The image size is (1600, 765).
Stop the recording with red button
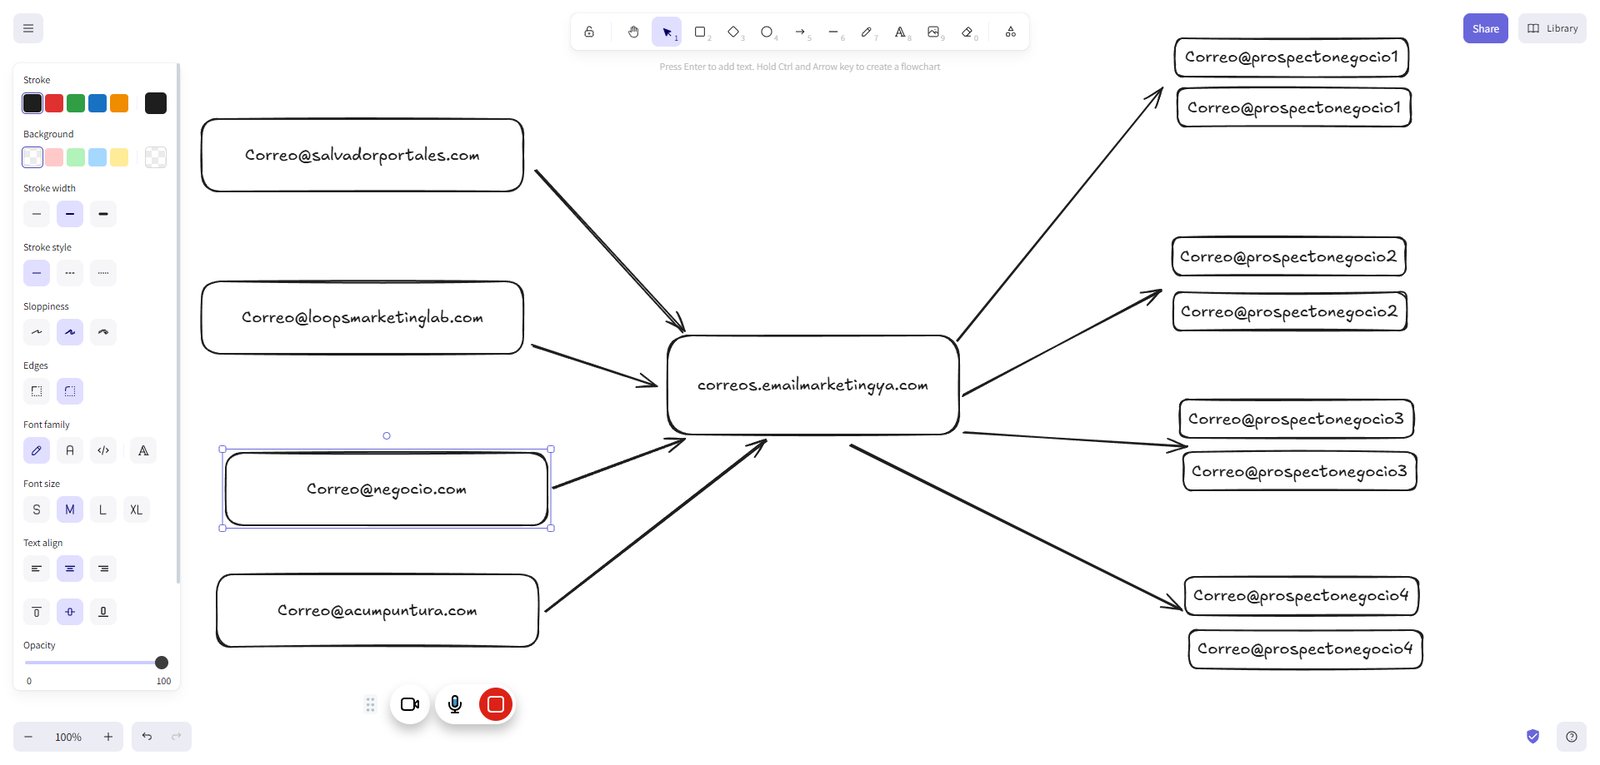coord(495,704)
